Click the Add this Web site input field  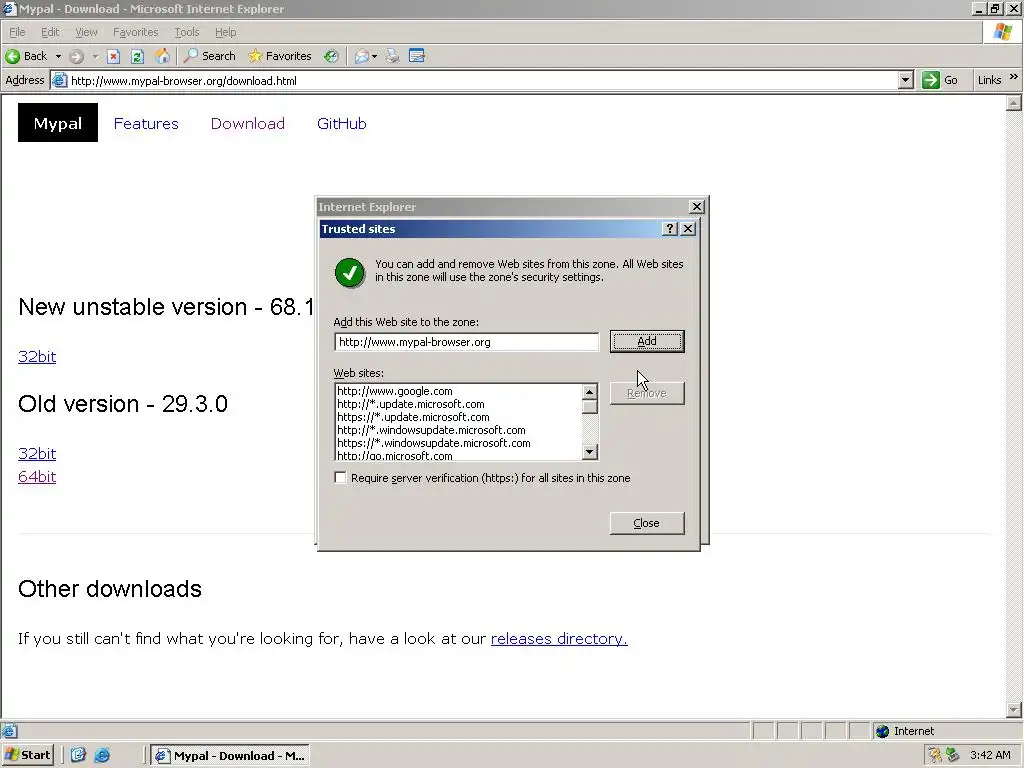pyautogui.click(x=466, y=342)
